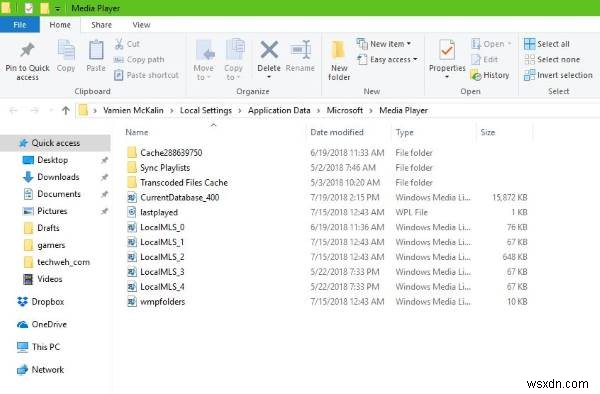The width and height of the screenshot is (600, 394).
Task: Open the New item dropdown
Action: tap(384, 44)
